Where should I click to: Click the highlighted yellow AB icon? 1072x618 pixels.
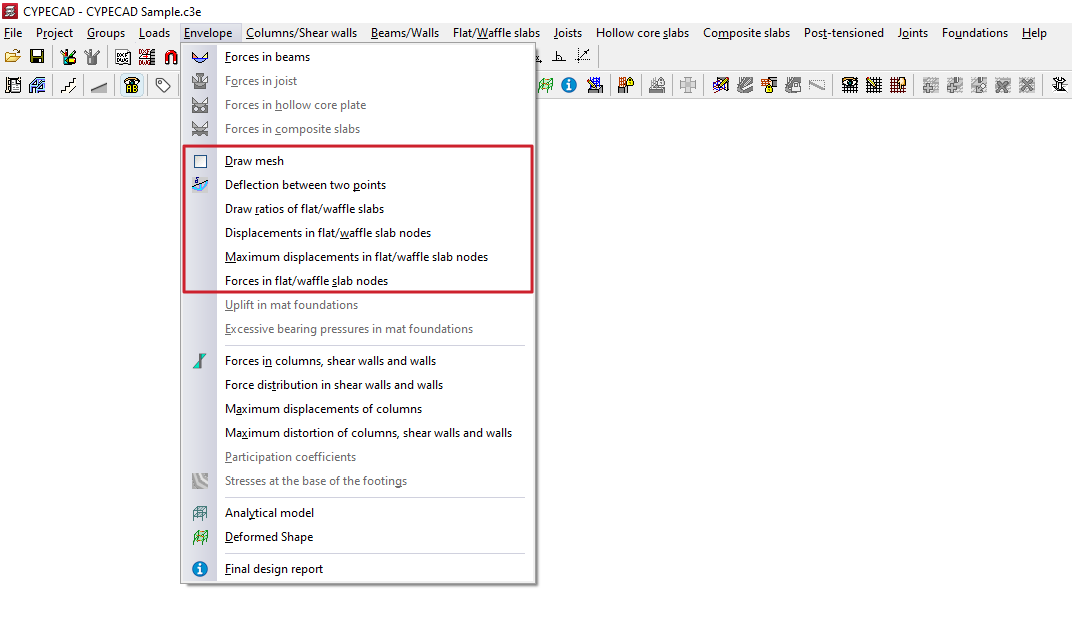(131, 85)
